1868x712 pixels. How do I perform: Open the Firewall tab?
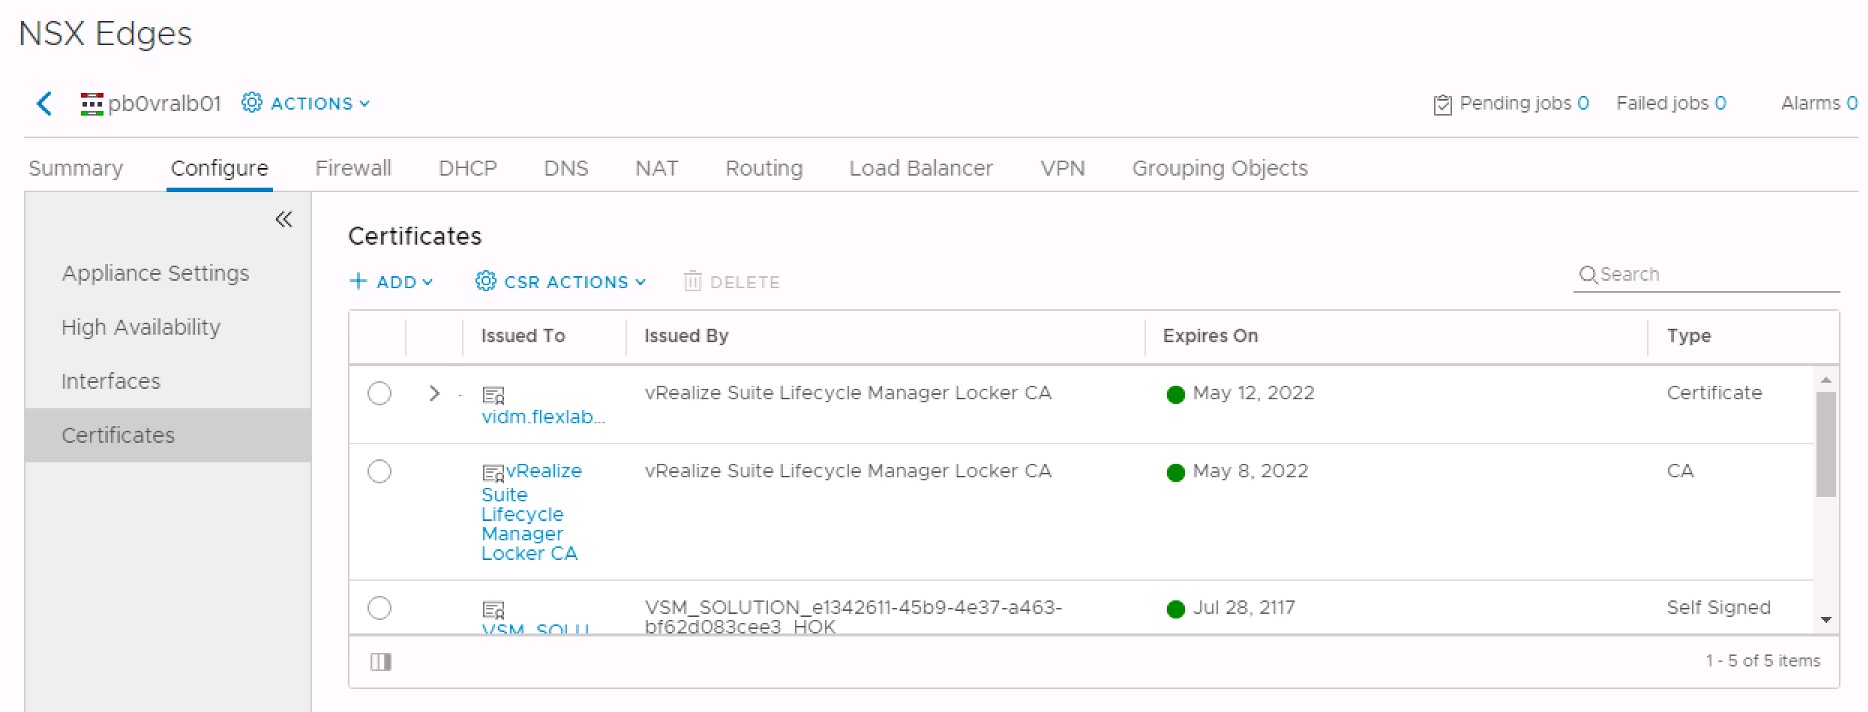pos(353,168)
